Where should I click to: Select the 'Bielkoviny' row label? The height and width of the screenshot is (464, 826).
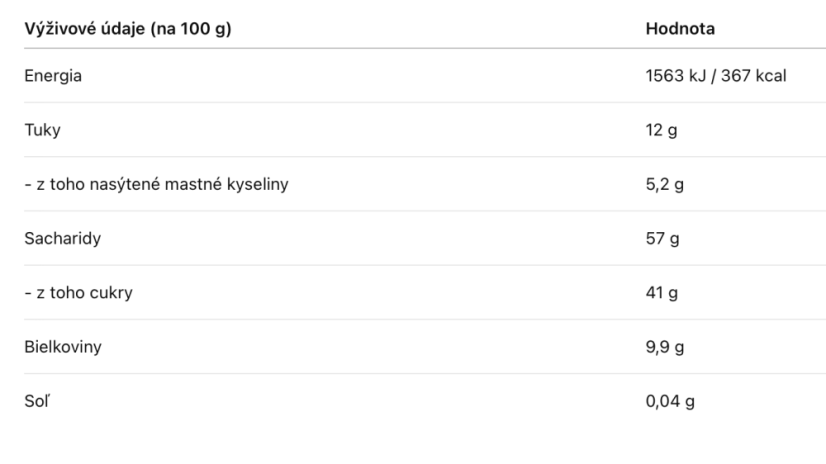pos(63,347)
